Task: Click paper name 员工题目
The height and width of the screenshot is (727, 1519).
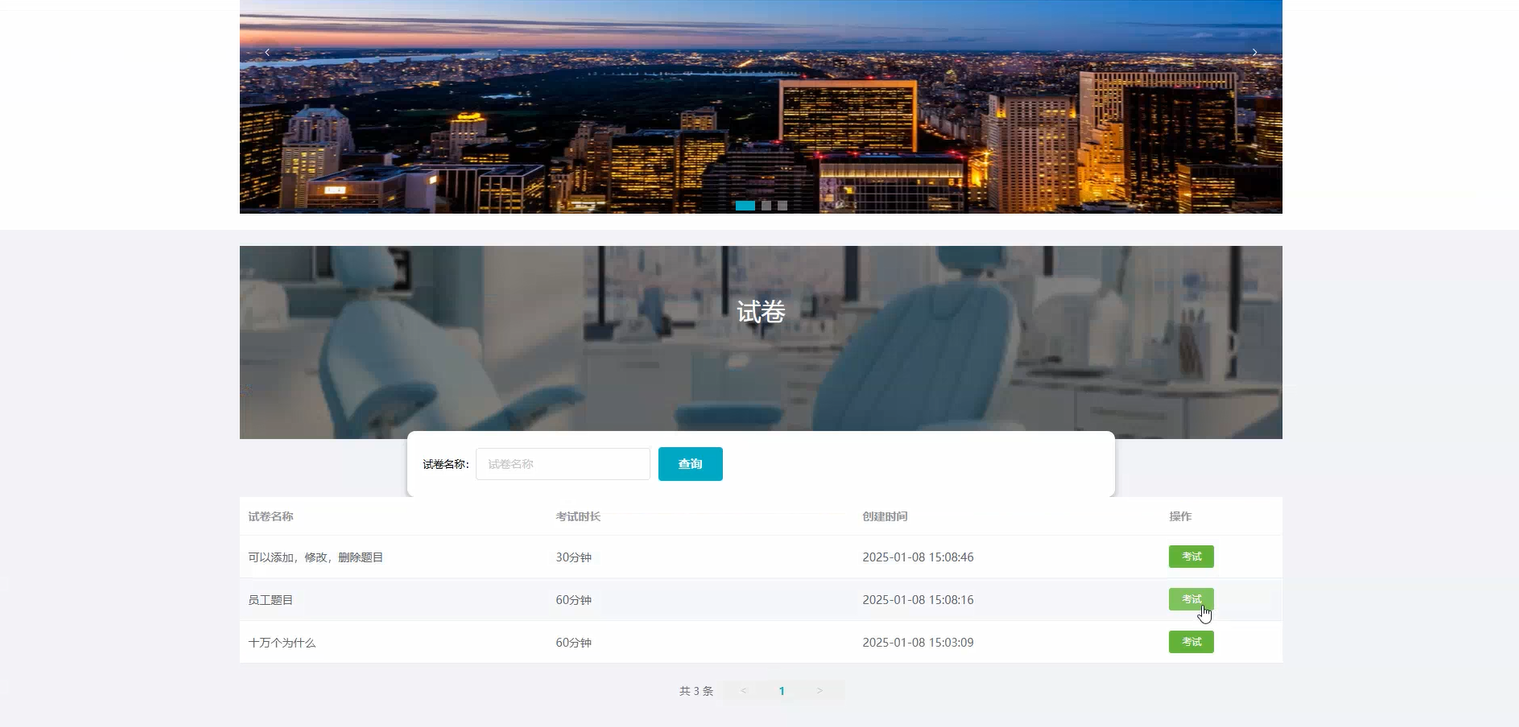Action: click(x=271, y=600)
